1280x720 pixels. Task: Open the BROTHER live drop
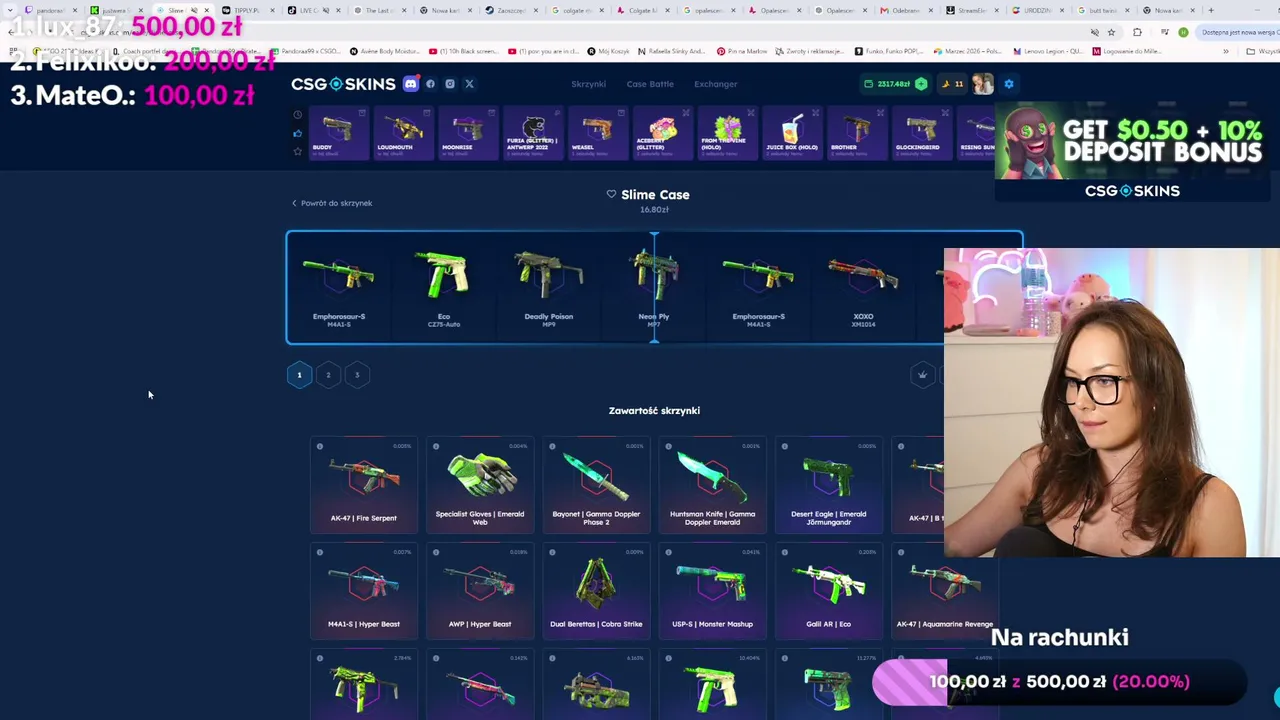(857, 133)
